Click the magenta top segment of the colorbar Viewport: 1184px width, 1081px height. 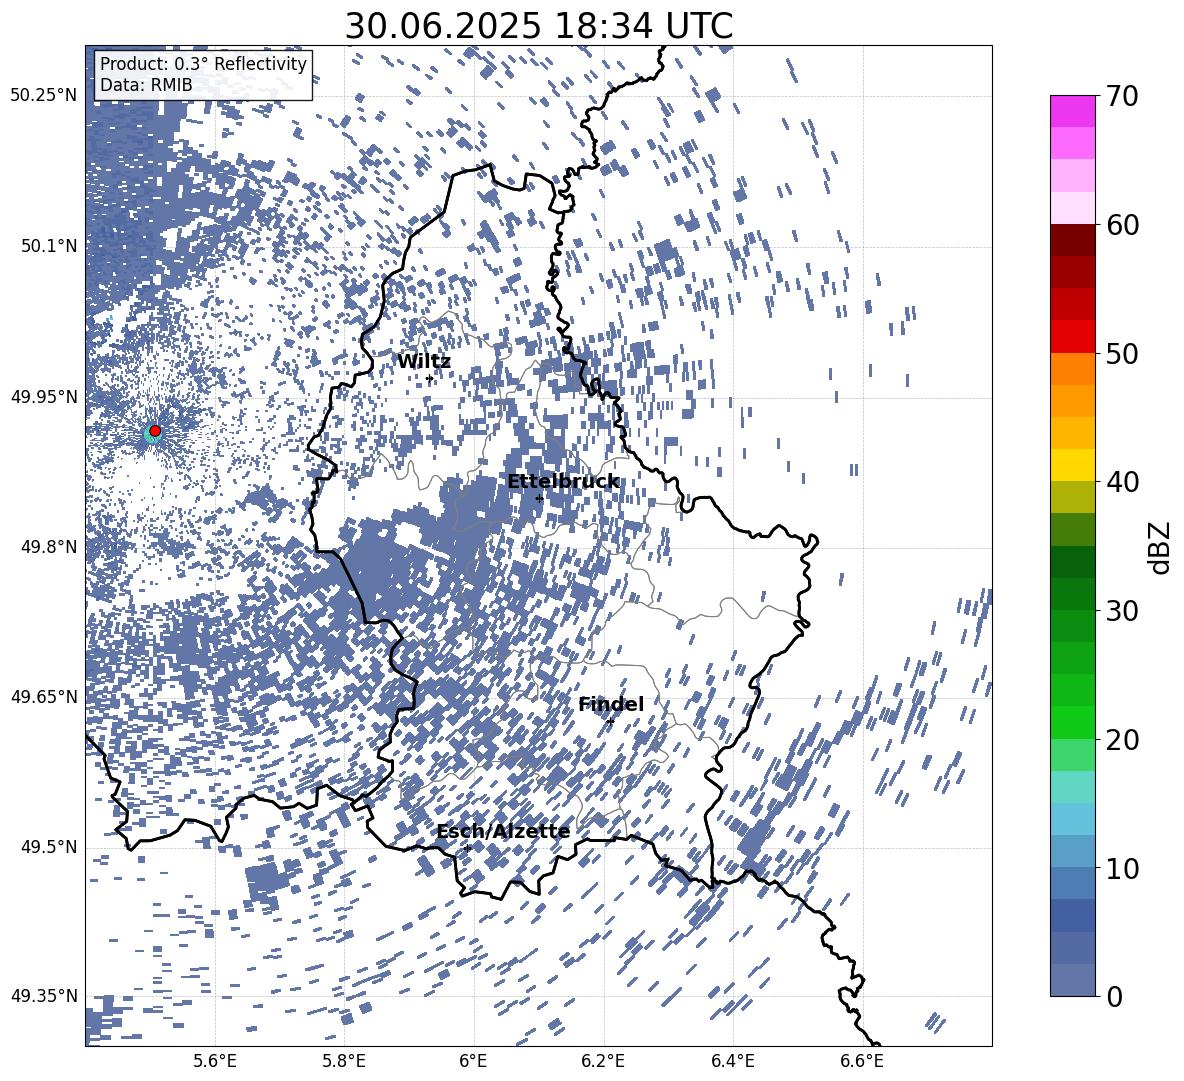1072,112
